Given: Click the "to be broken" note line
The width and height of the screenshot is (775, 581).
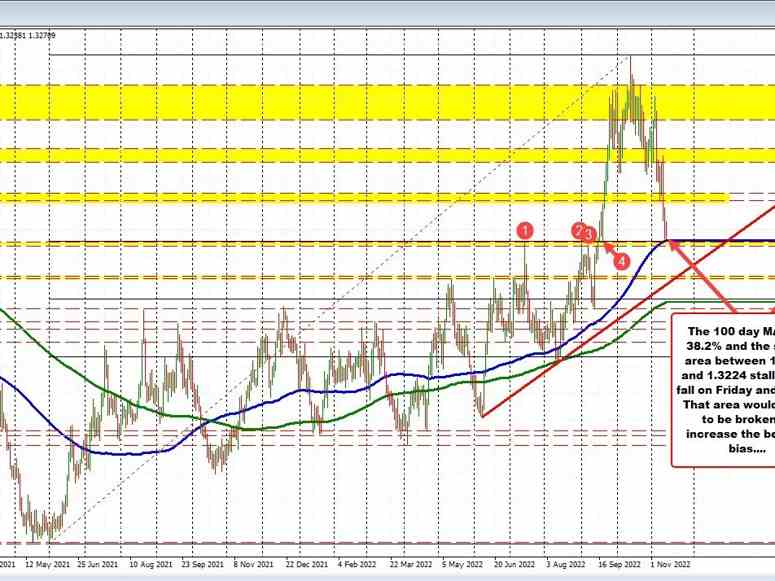Looking at the screenshot, I should pos(738,419).
